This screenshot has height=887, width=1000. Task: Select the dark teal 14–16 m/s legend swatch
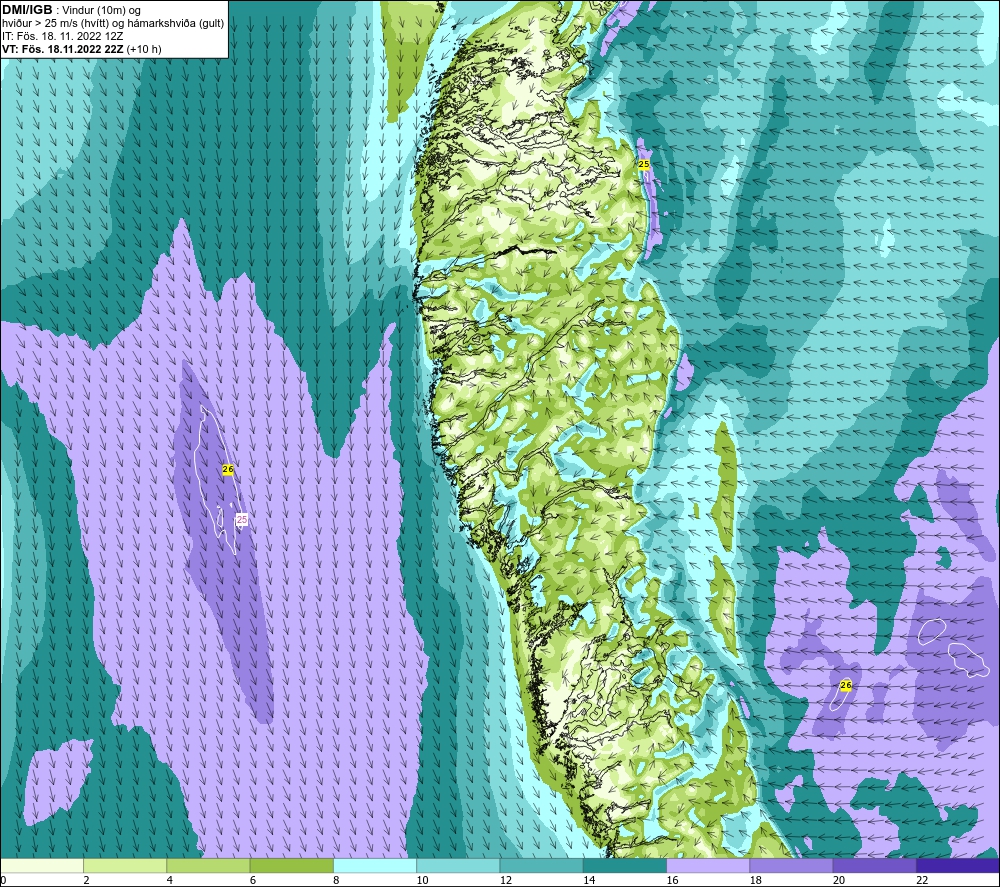tap(625, 866)
